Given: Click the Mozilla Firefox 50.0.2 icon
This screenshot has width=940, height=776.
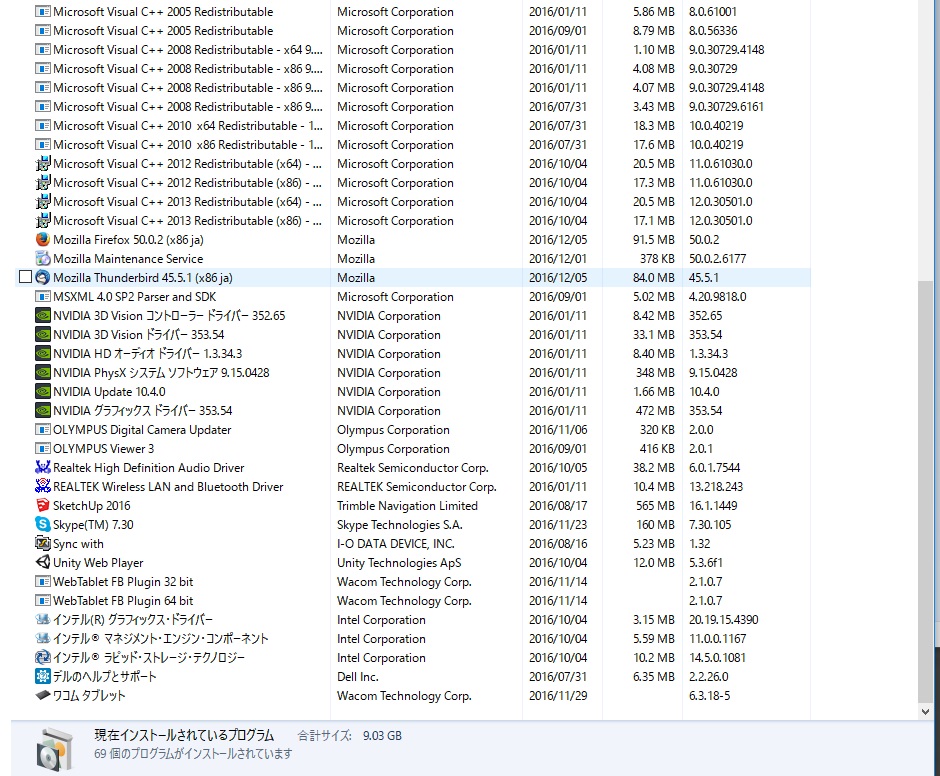Looking at the screenshot, I should 43,240.
